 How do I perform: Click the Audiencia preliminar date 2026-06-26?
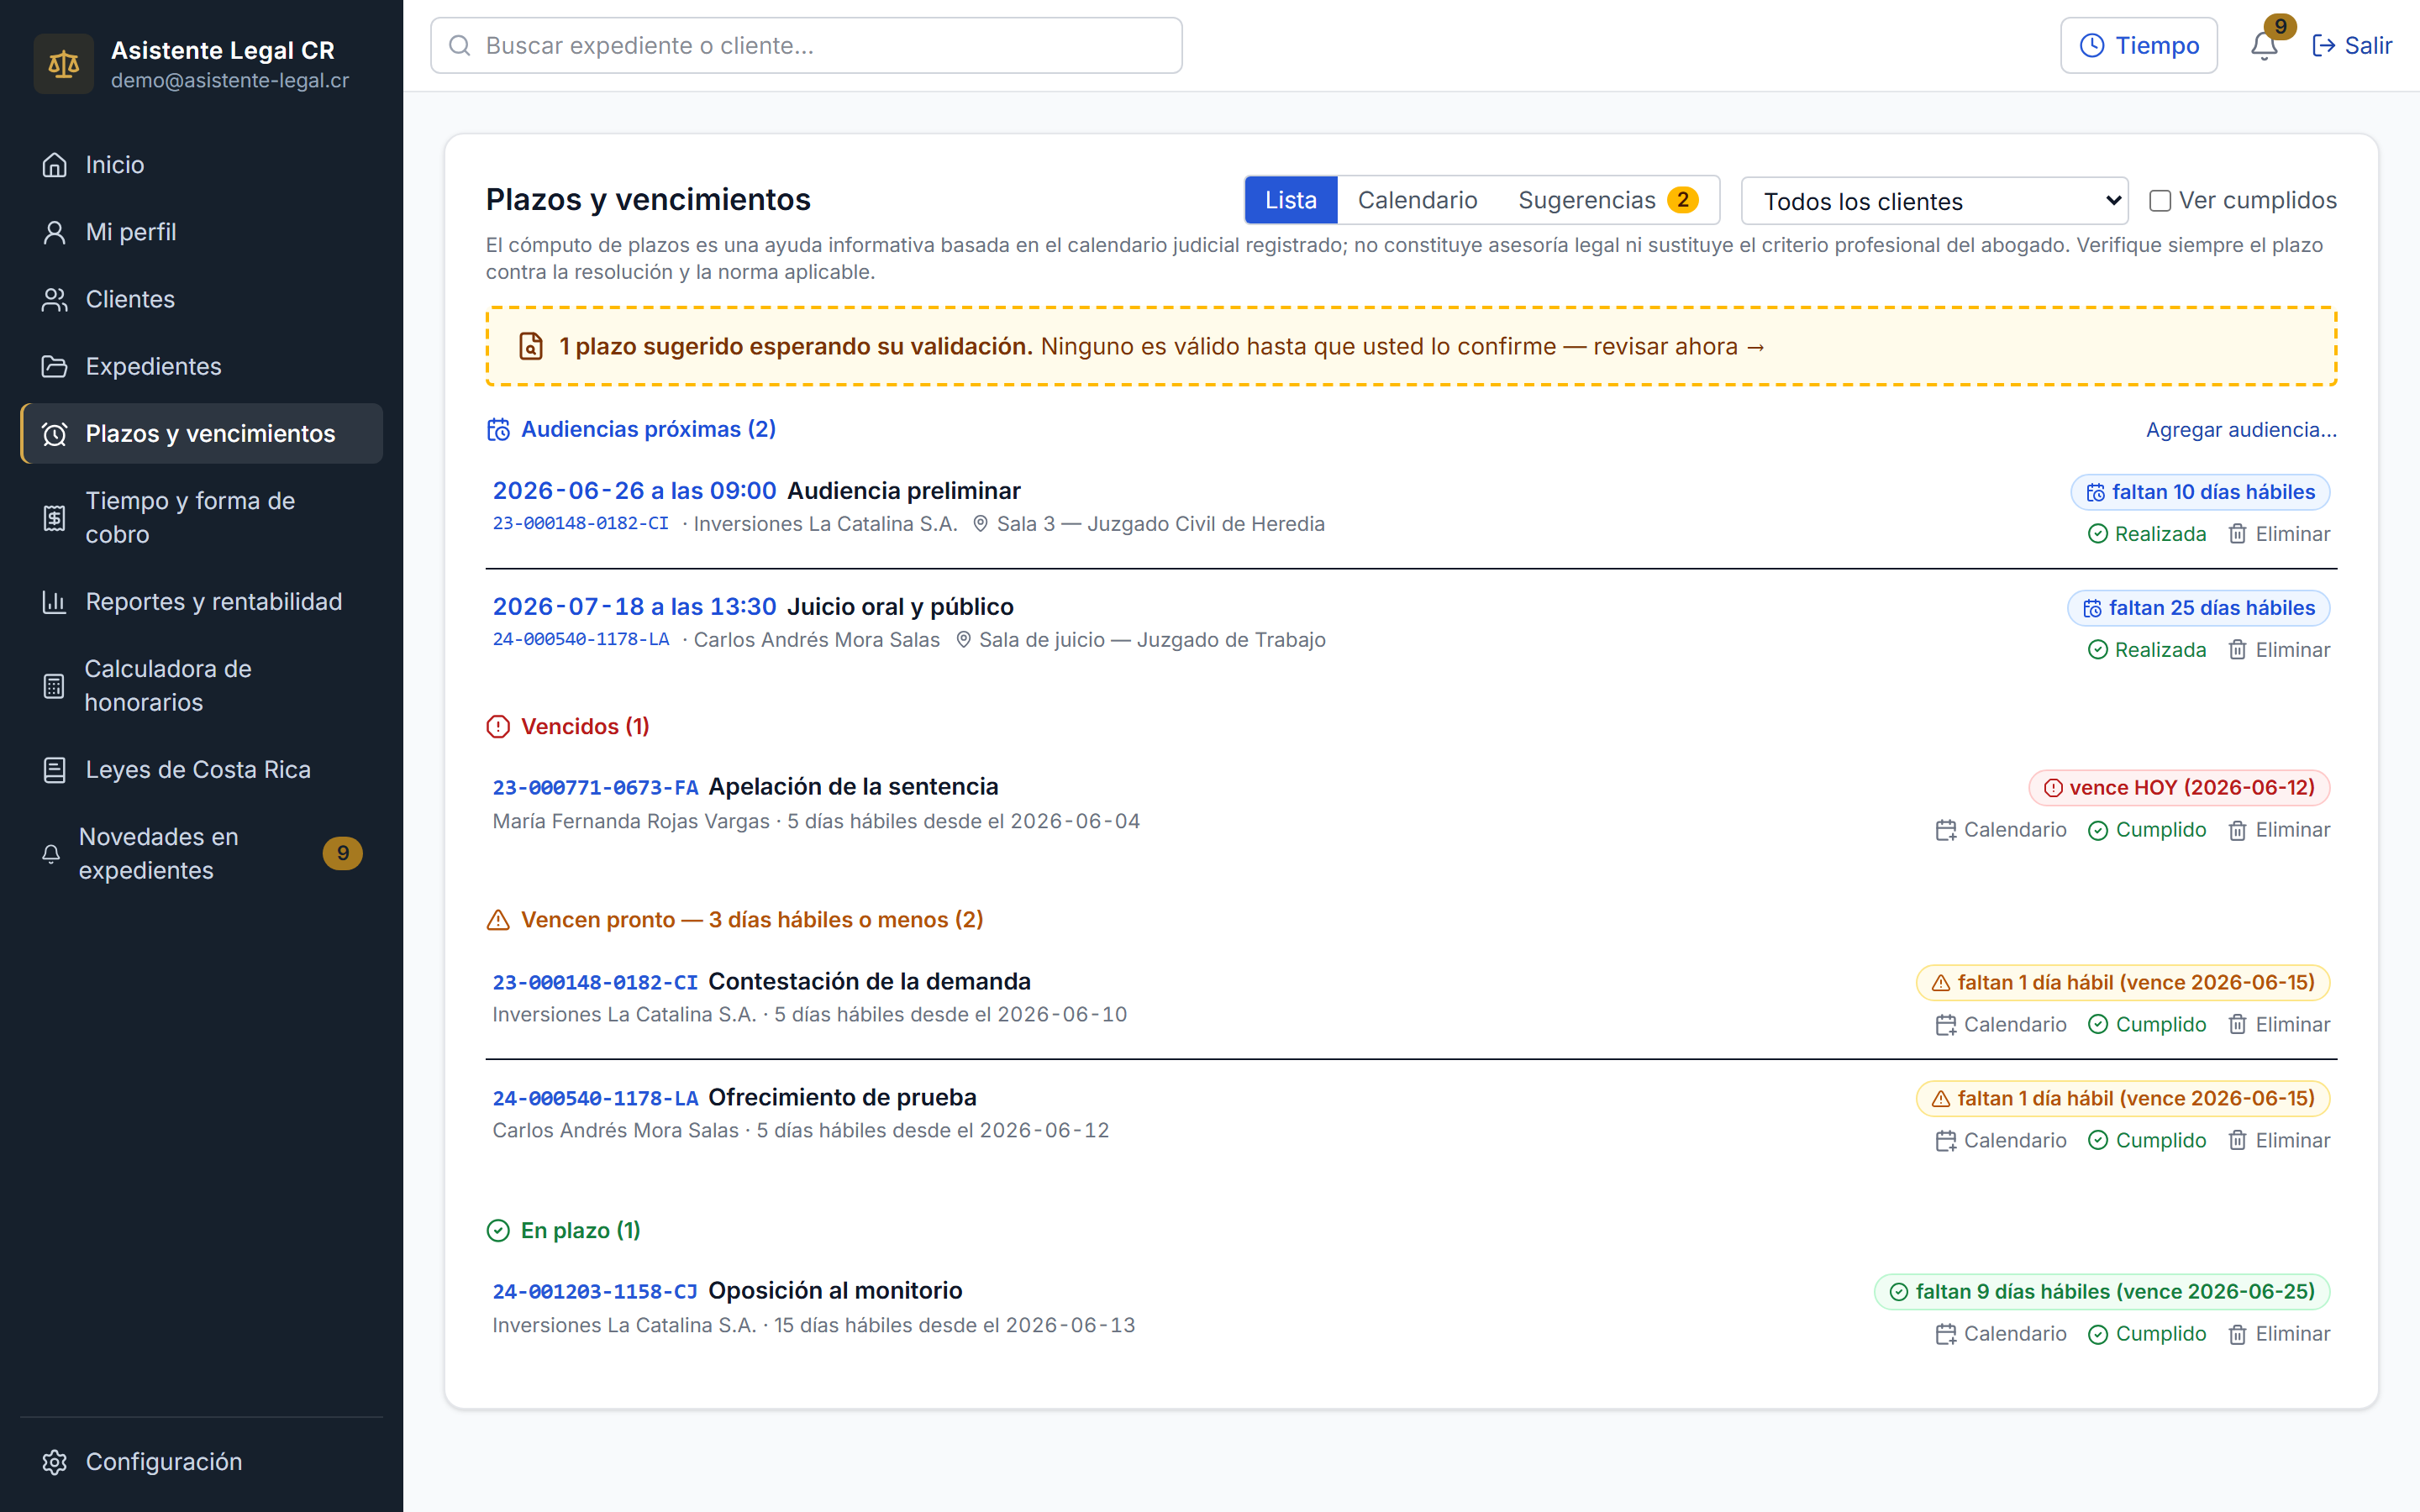pos(634,491)
